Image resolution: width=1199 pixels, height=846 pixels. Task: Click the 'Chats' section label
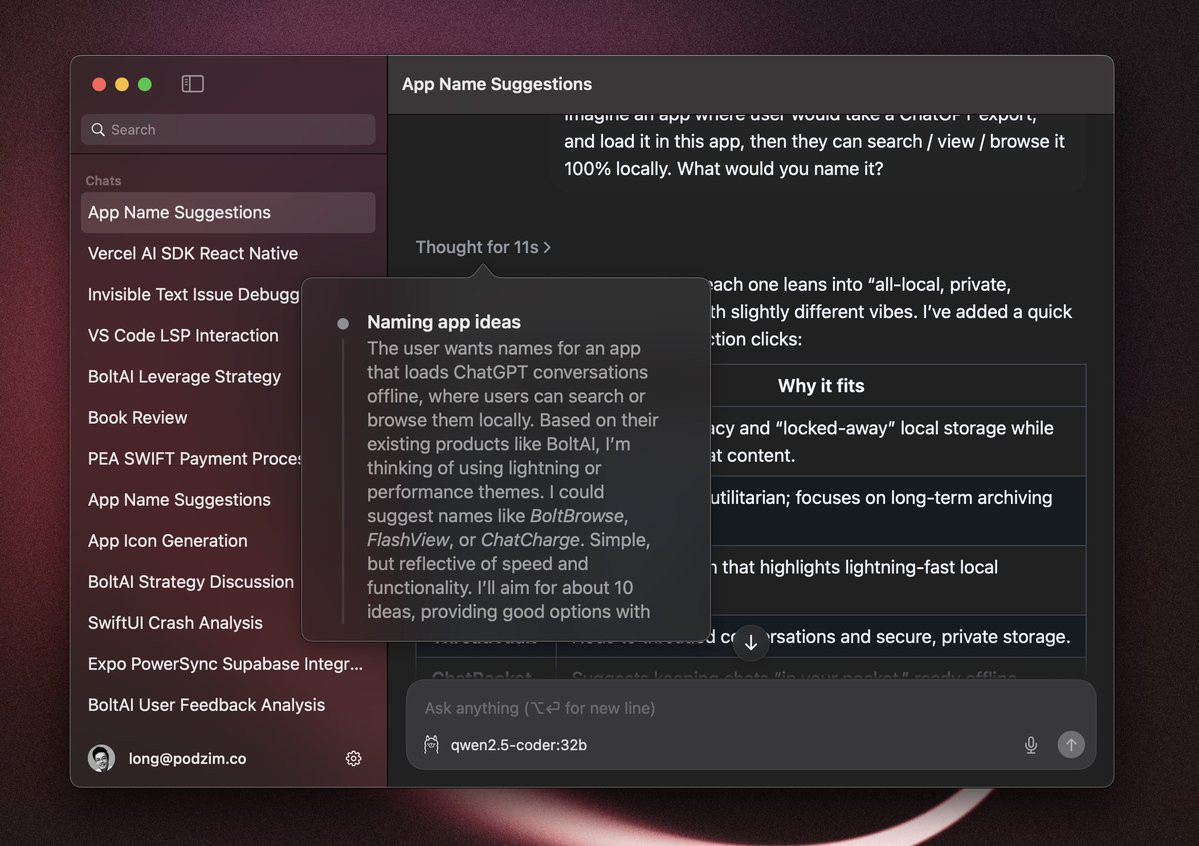pyautogui.click(x=103, y=181)
